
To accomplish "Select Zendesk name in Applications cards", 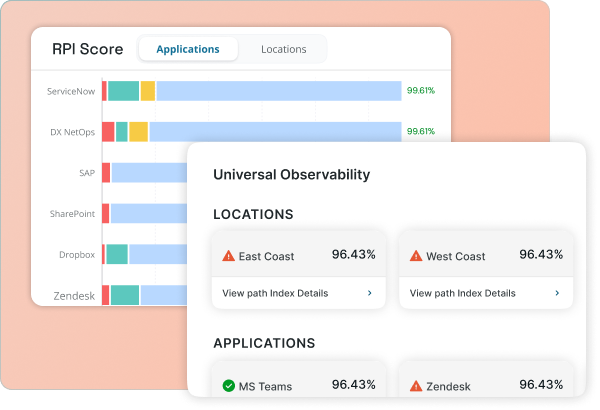I will coord(448,386).
